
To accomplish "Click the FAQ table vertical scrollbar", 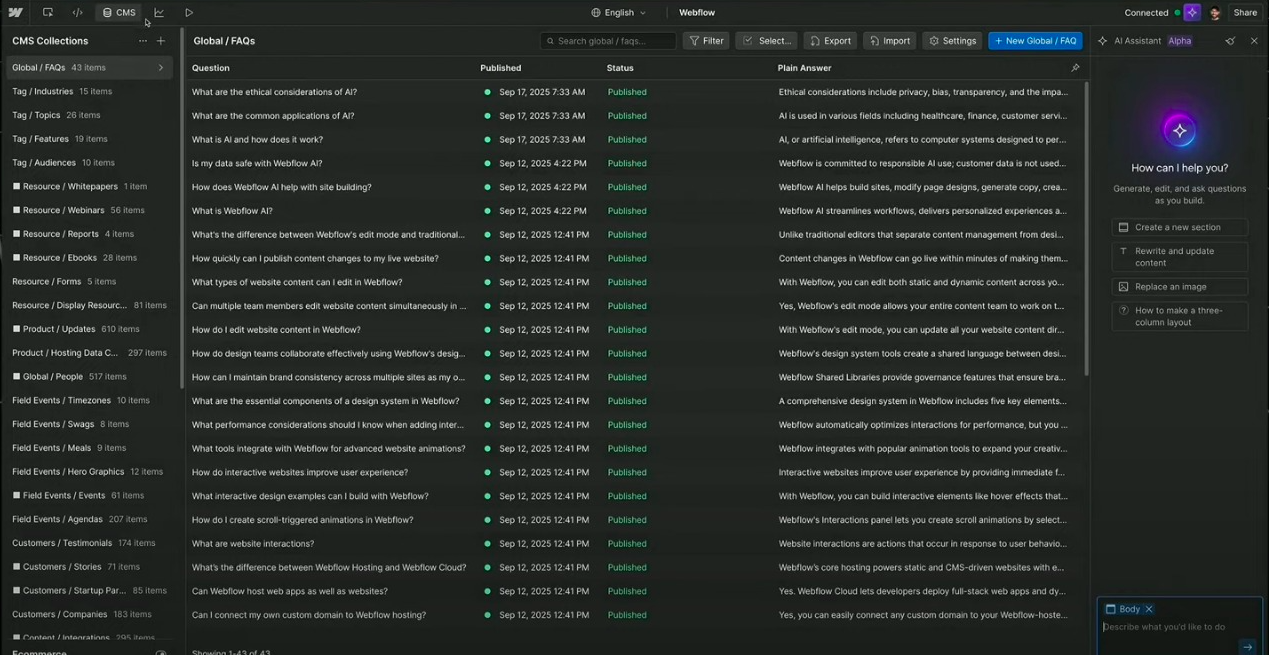I will pyautogui.click(x=1087, y=228).
